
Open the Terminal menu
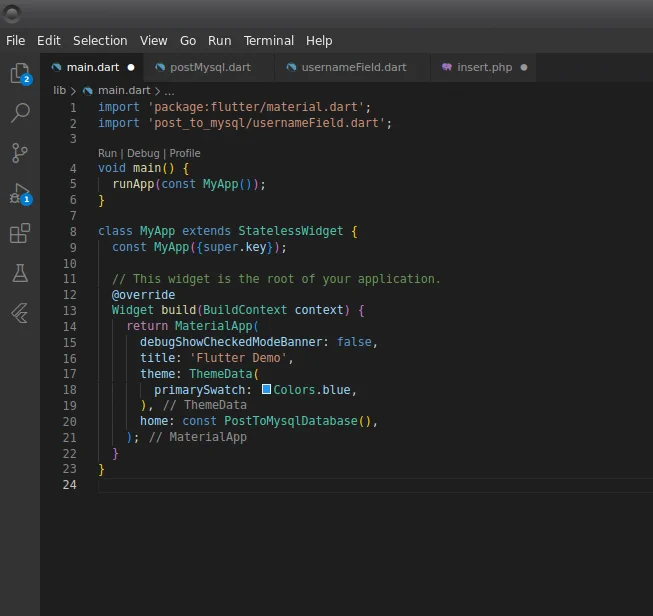269,40
